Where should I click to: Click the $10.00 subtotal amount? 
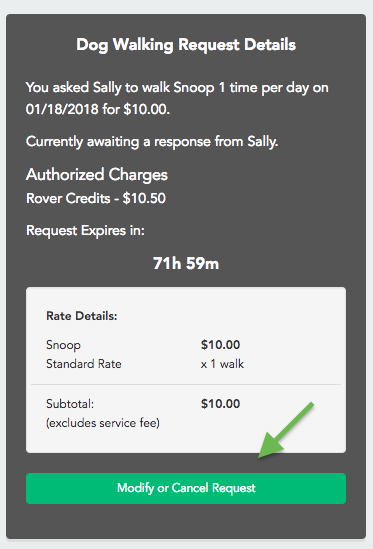coord(220,404)
